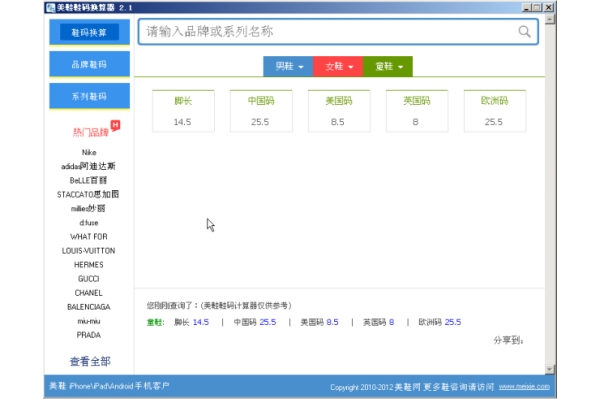Click the 查看全部 link
Viewport: 600px width, 400px height.
tap(90, 361)
